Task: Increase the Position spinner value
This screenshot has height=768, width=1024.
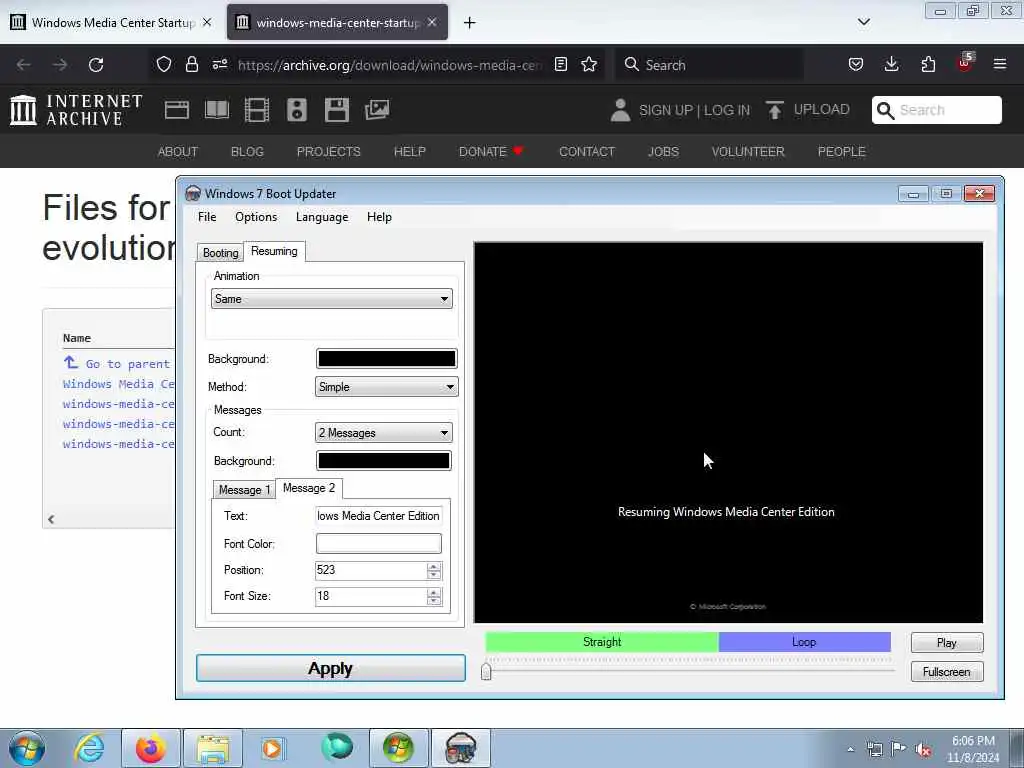Action: tap(434, 566)
